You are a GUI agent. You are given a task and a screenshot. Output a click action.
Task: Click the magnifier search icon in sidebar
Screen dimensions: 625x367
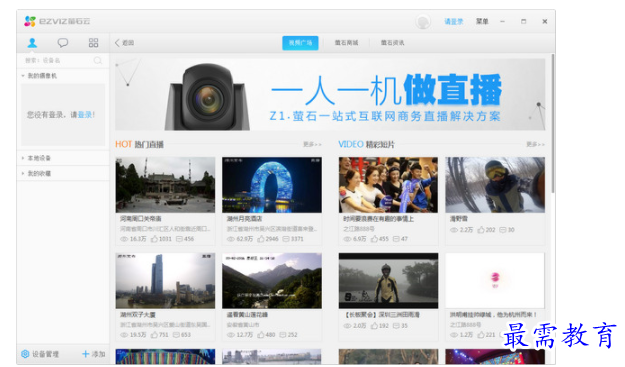(98, 60)
